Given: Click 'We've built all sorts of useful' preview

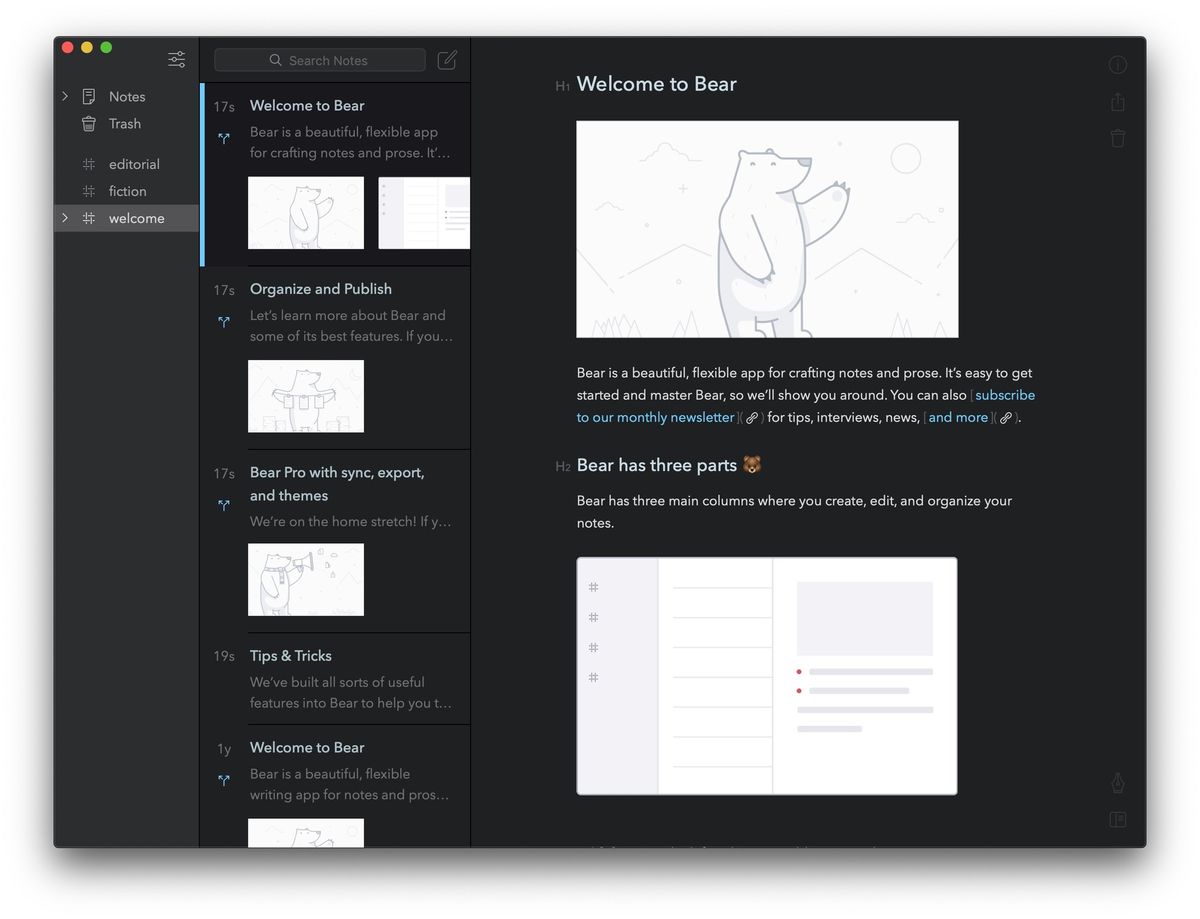Looking at the screenshot, I should pyautogui.click(x=351, y=692).
